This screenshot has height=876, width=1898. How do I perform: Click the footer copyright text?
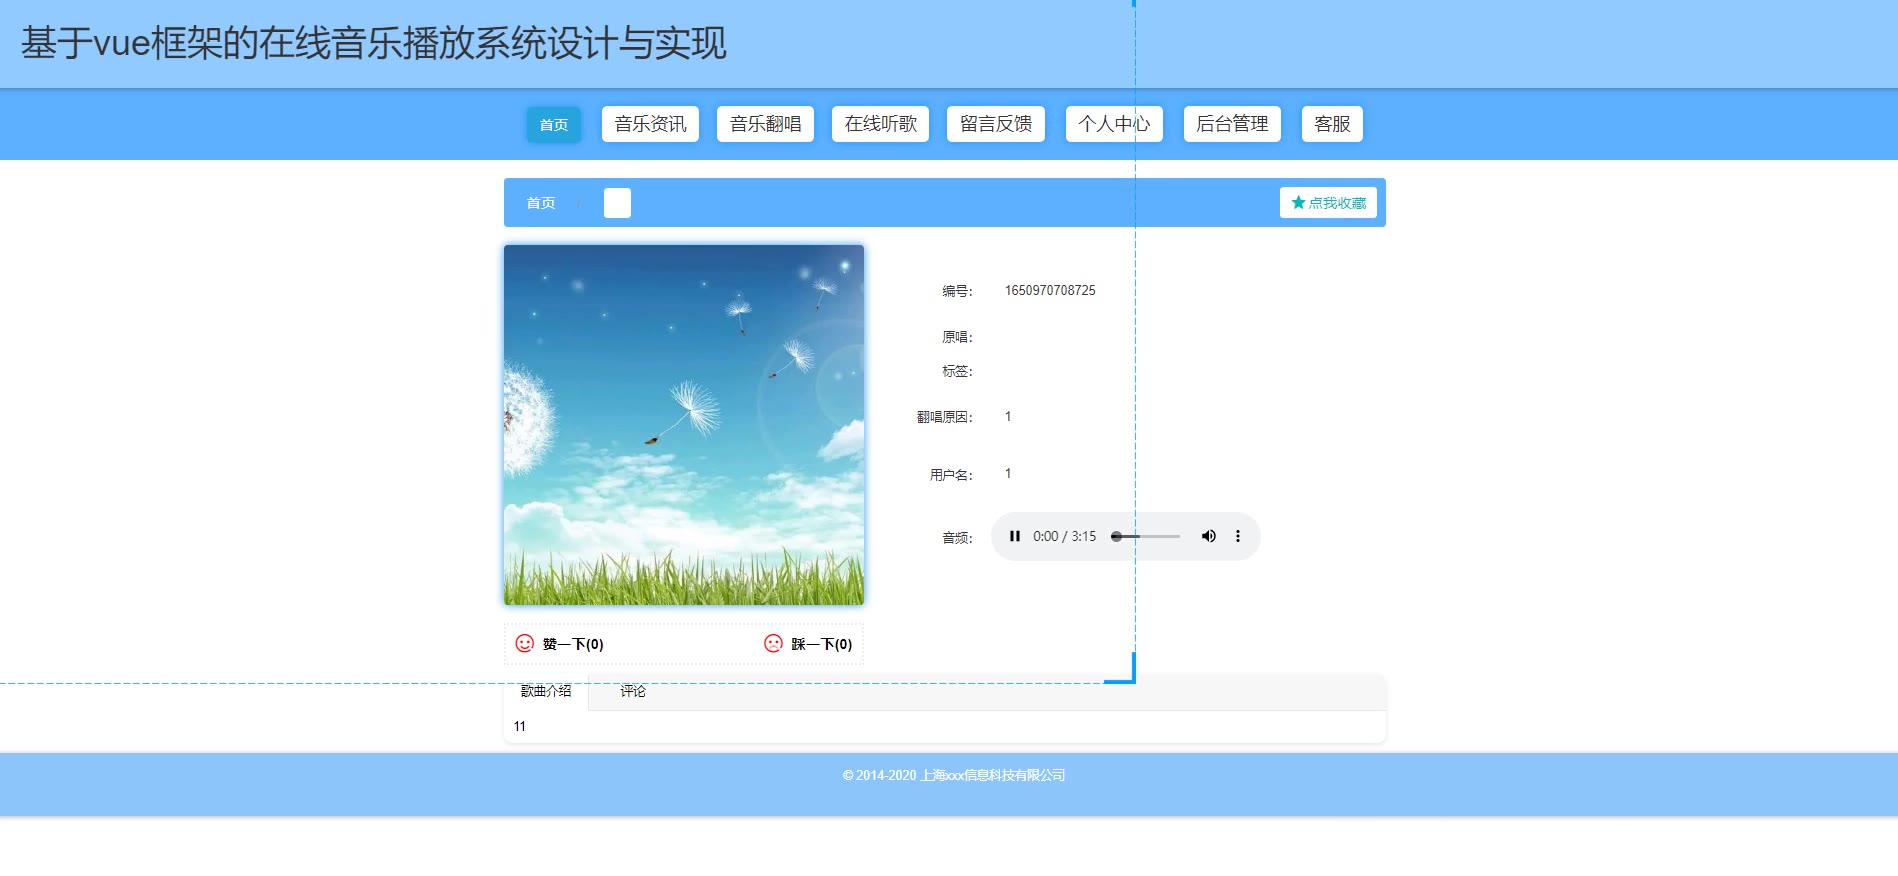[x=953, y=775]
